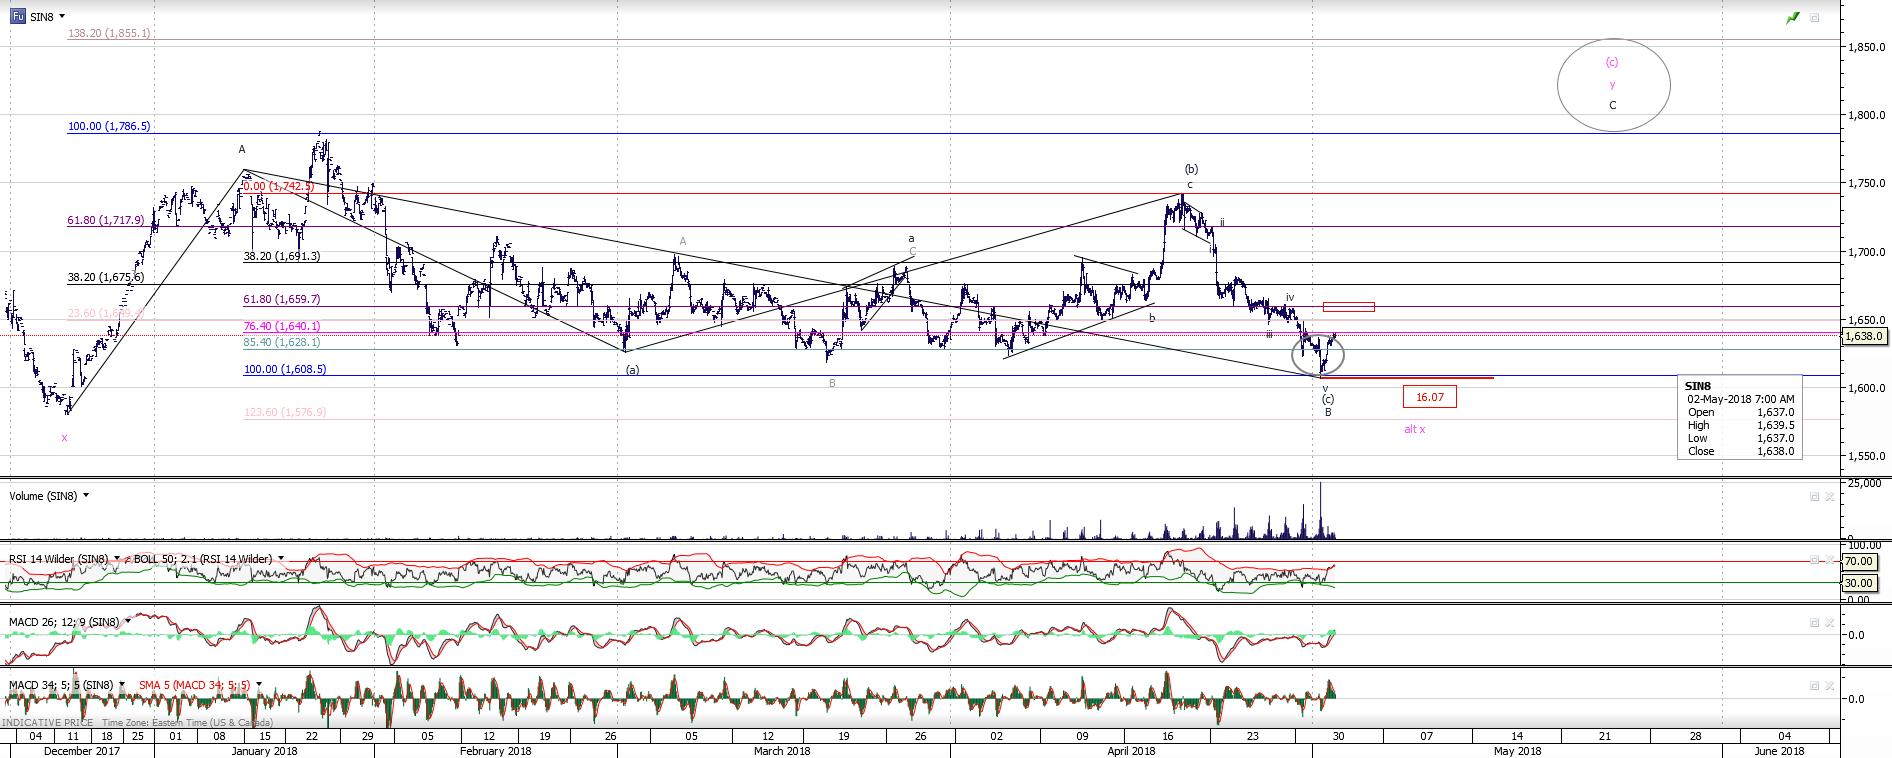Click the Futures 'Fu' instrument icon
The height and width of the screenshot is (758, 1892).
[x=18, y=16]
